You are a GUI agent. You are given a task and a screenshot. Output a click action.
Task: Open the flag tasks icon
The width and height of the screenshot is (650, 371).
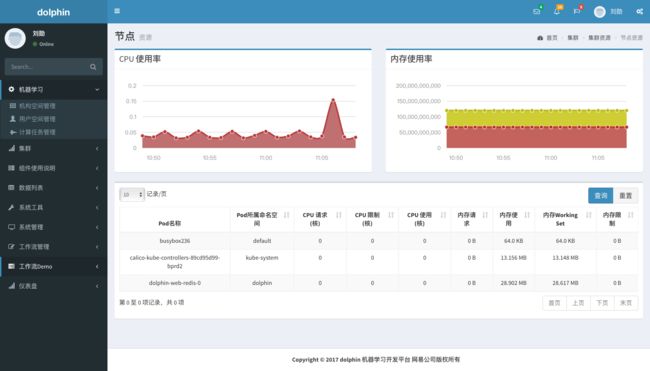click(577, 12)
